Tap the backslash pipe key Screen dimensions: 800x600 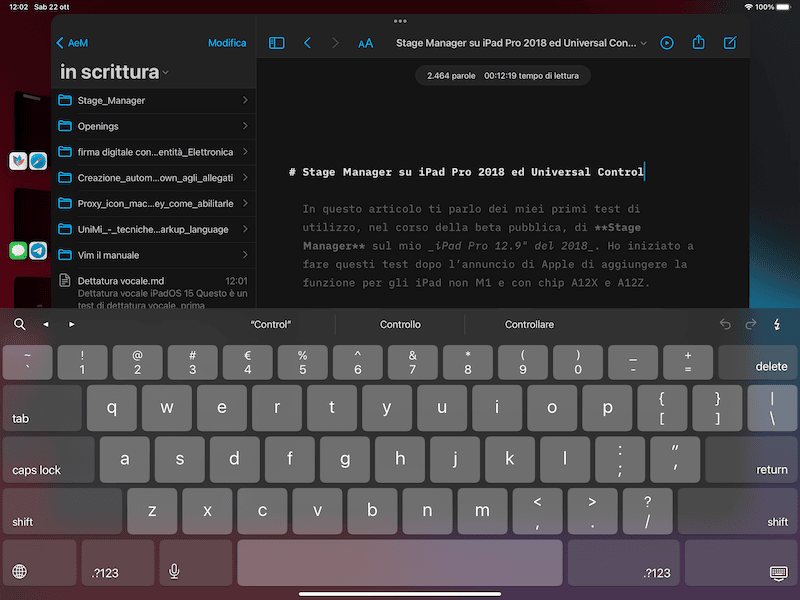[772, 408]
